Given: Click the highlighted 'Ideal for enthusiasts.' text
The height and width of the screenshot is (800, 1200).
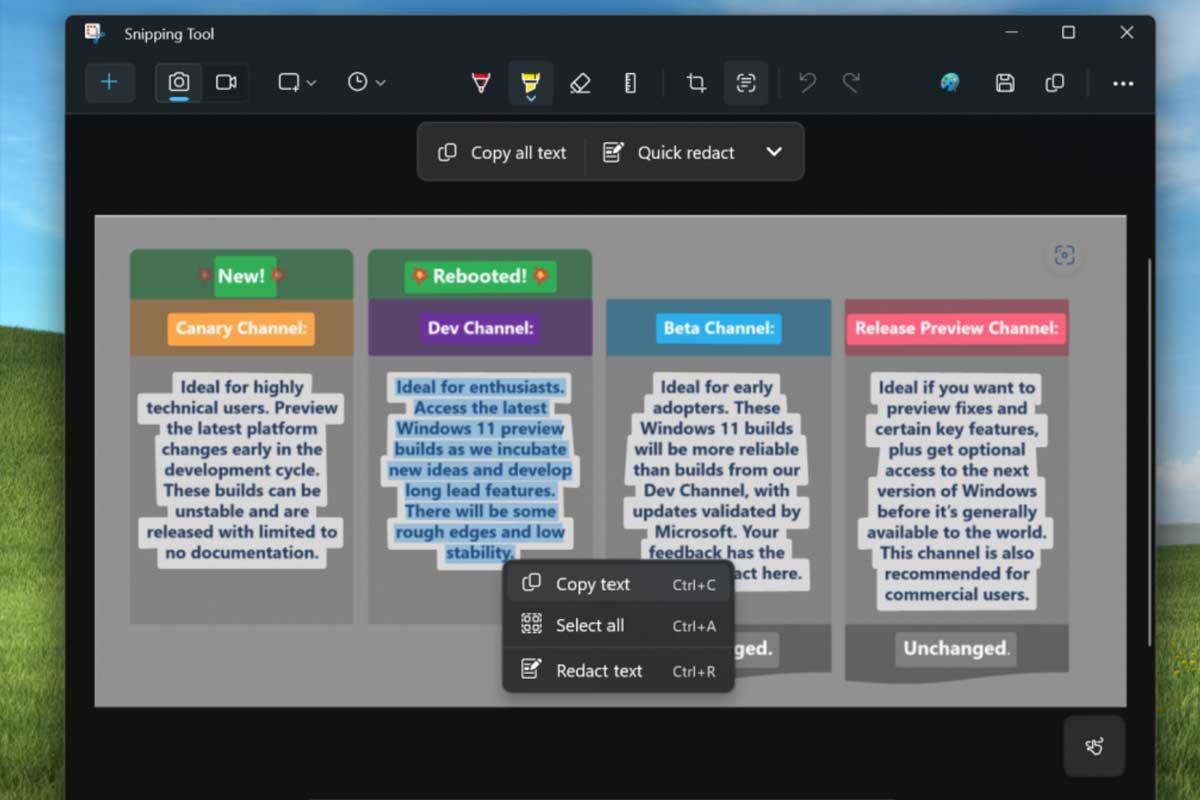Looking at the screenshot, I should coord(480,387).
